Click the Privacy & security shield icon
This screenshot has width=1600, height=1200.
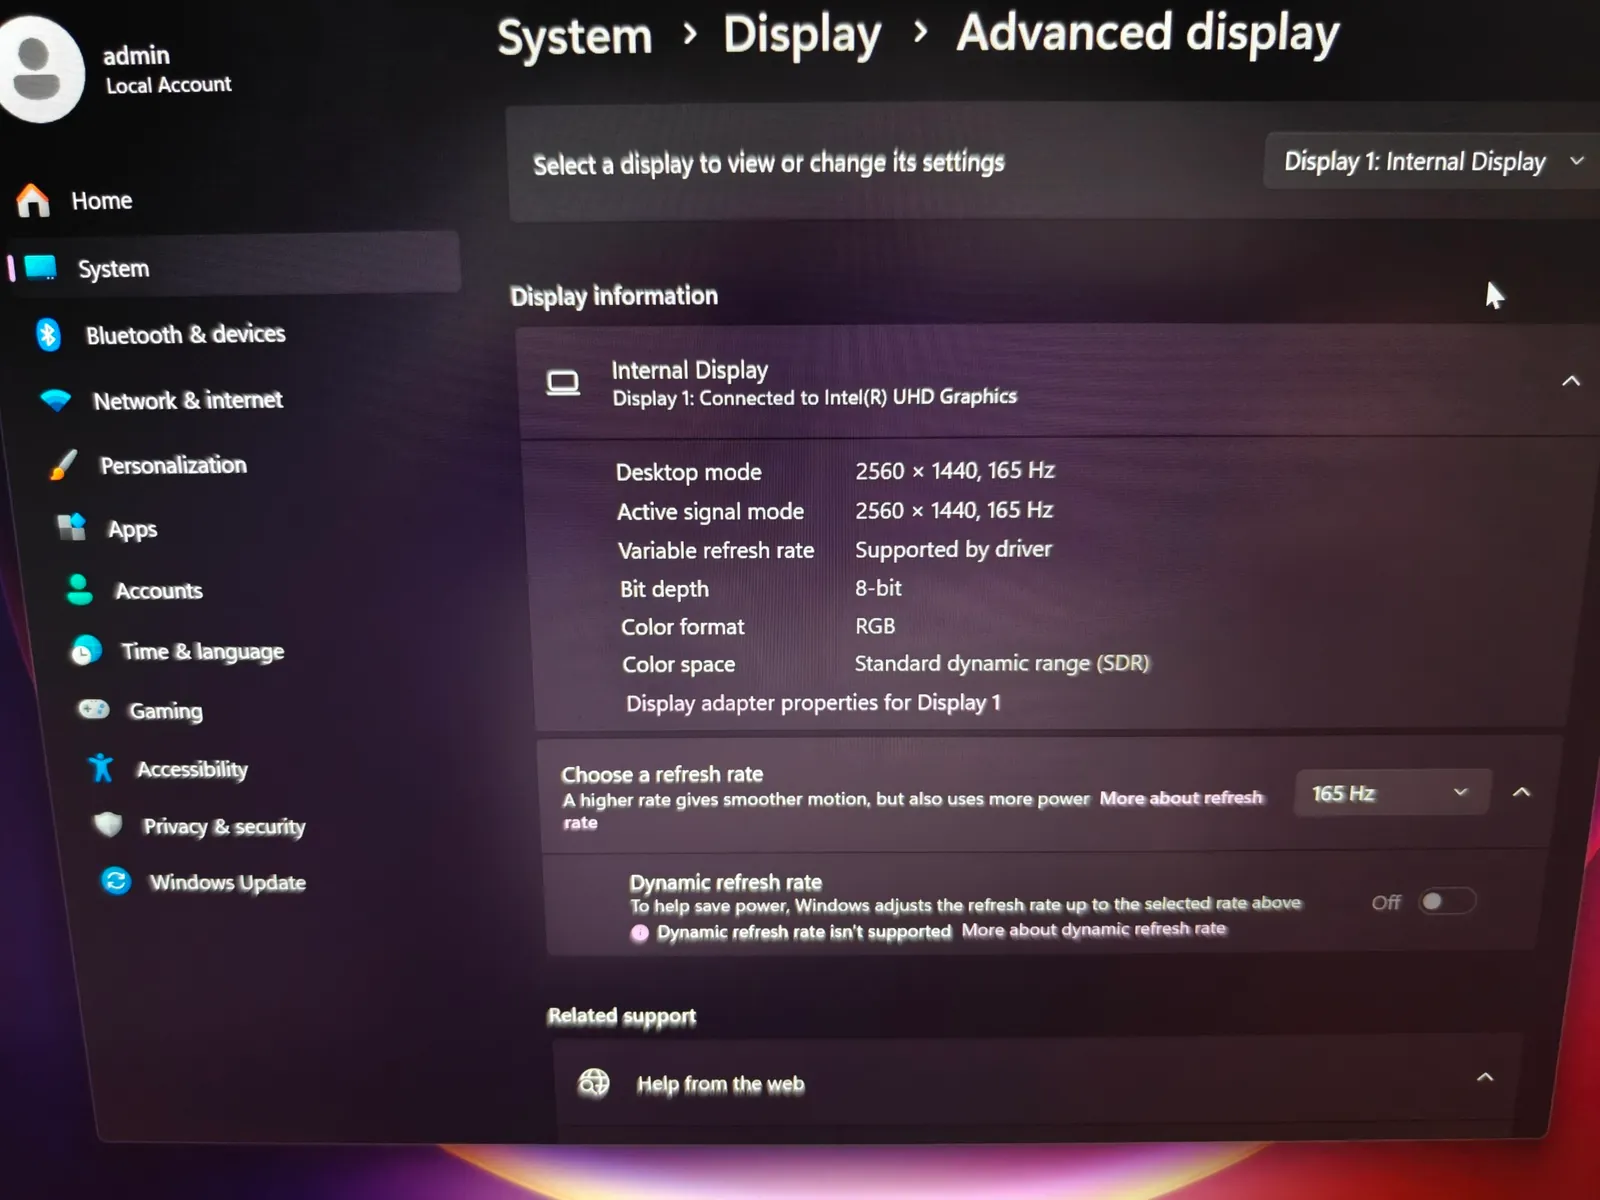tap(108, 825)
